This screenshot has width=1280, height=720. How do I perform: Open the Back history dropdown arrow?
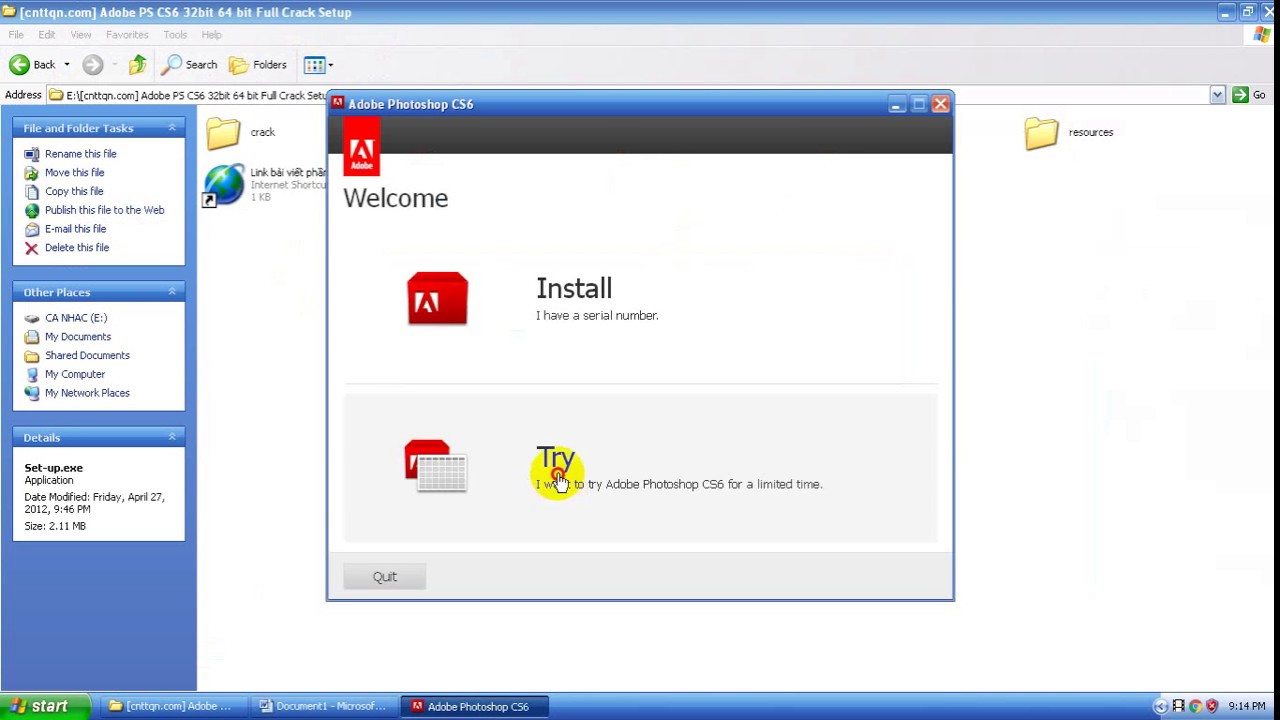coord(67,65)
